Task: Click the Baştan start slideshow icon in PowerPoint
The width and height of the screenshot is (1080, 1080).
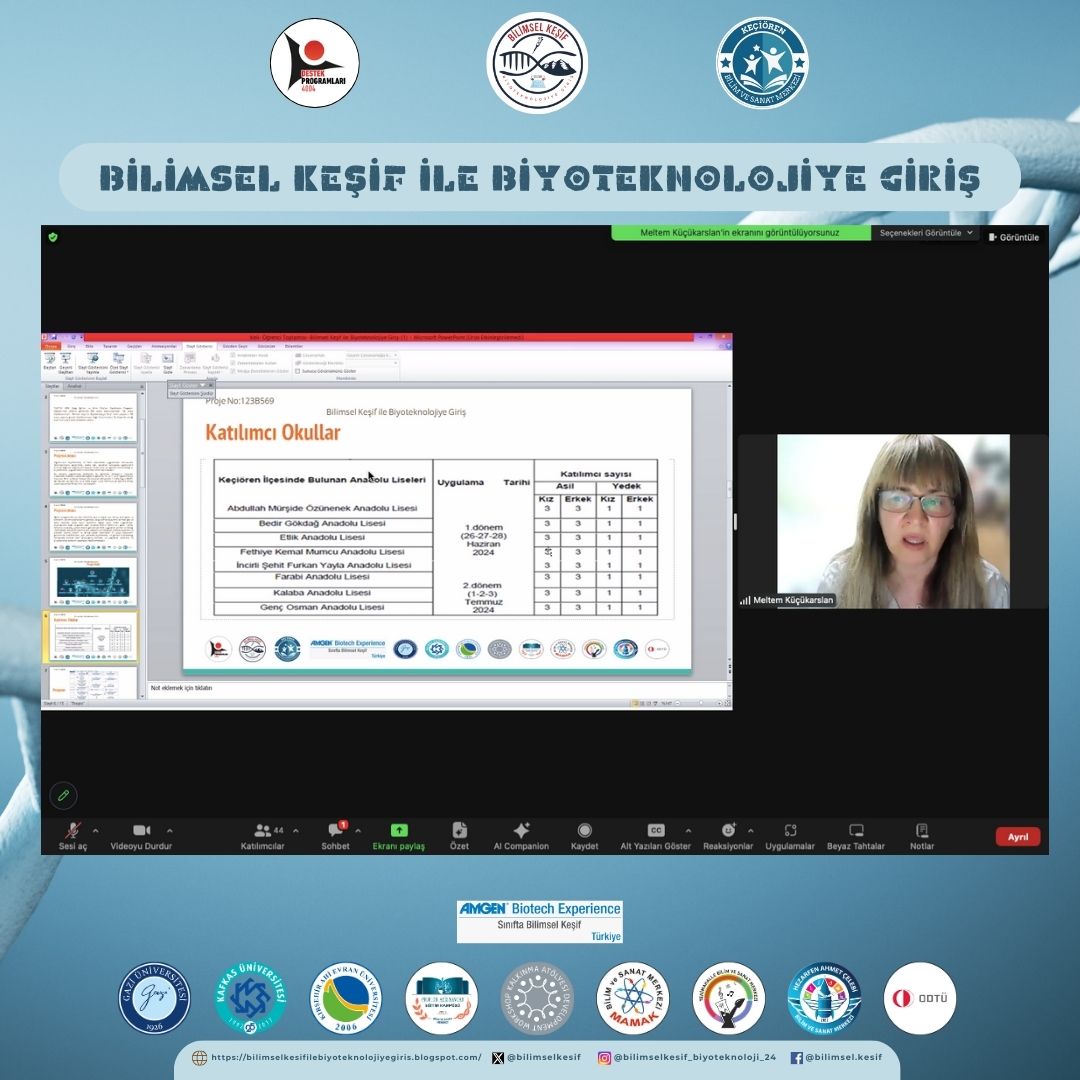Action: click(50, 362)
